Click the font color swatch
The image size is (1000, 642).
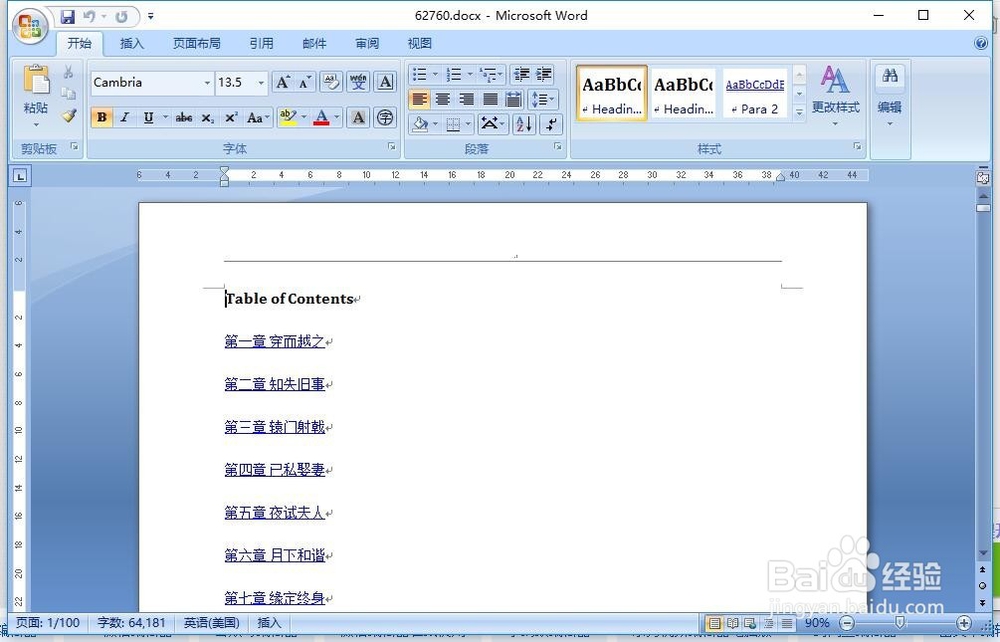pyautogui.click(x=322, y=117)
